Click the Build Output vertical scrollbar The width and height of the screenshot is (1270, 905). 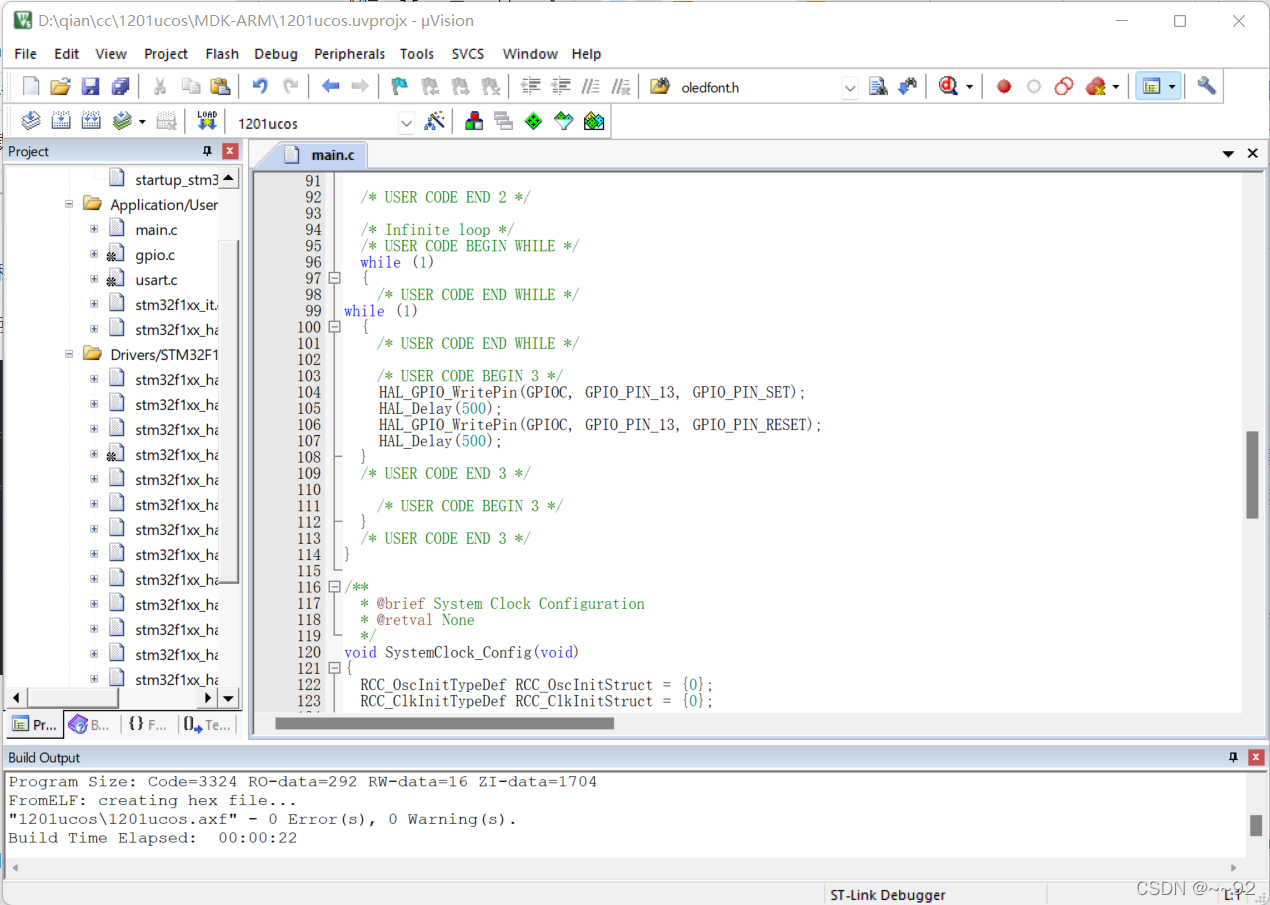tap(1256, 825)
